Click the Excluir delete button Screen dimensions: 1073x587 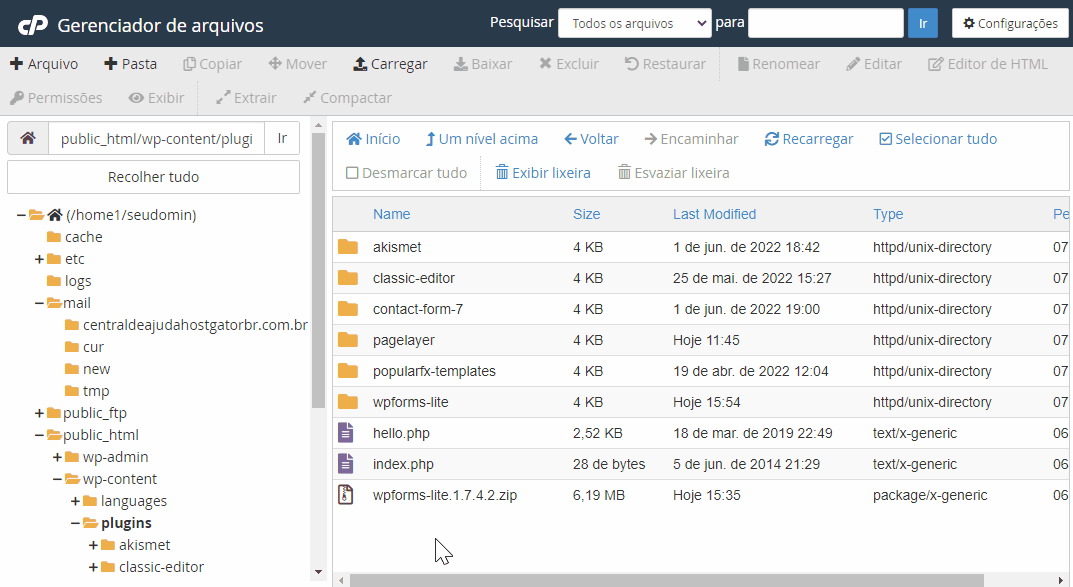point(569,64)
